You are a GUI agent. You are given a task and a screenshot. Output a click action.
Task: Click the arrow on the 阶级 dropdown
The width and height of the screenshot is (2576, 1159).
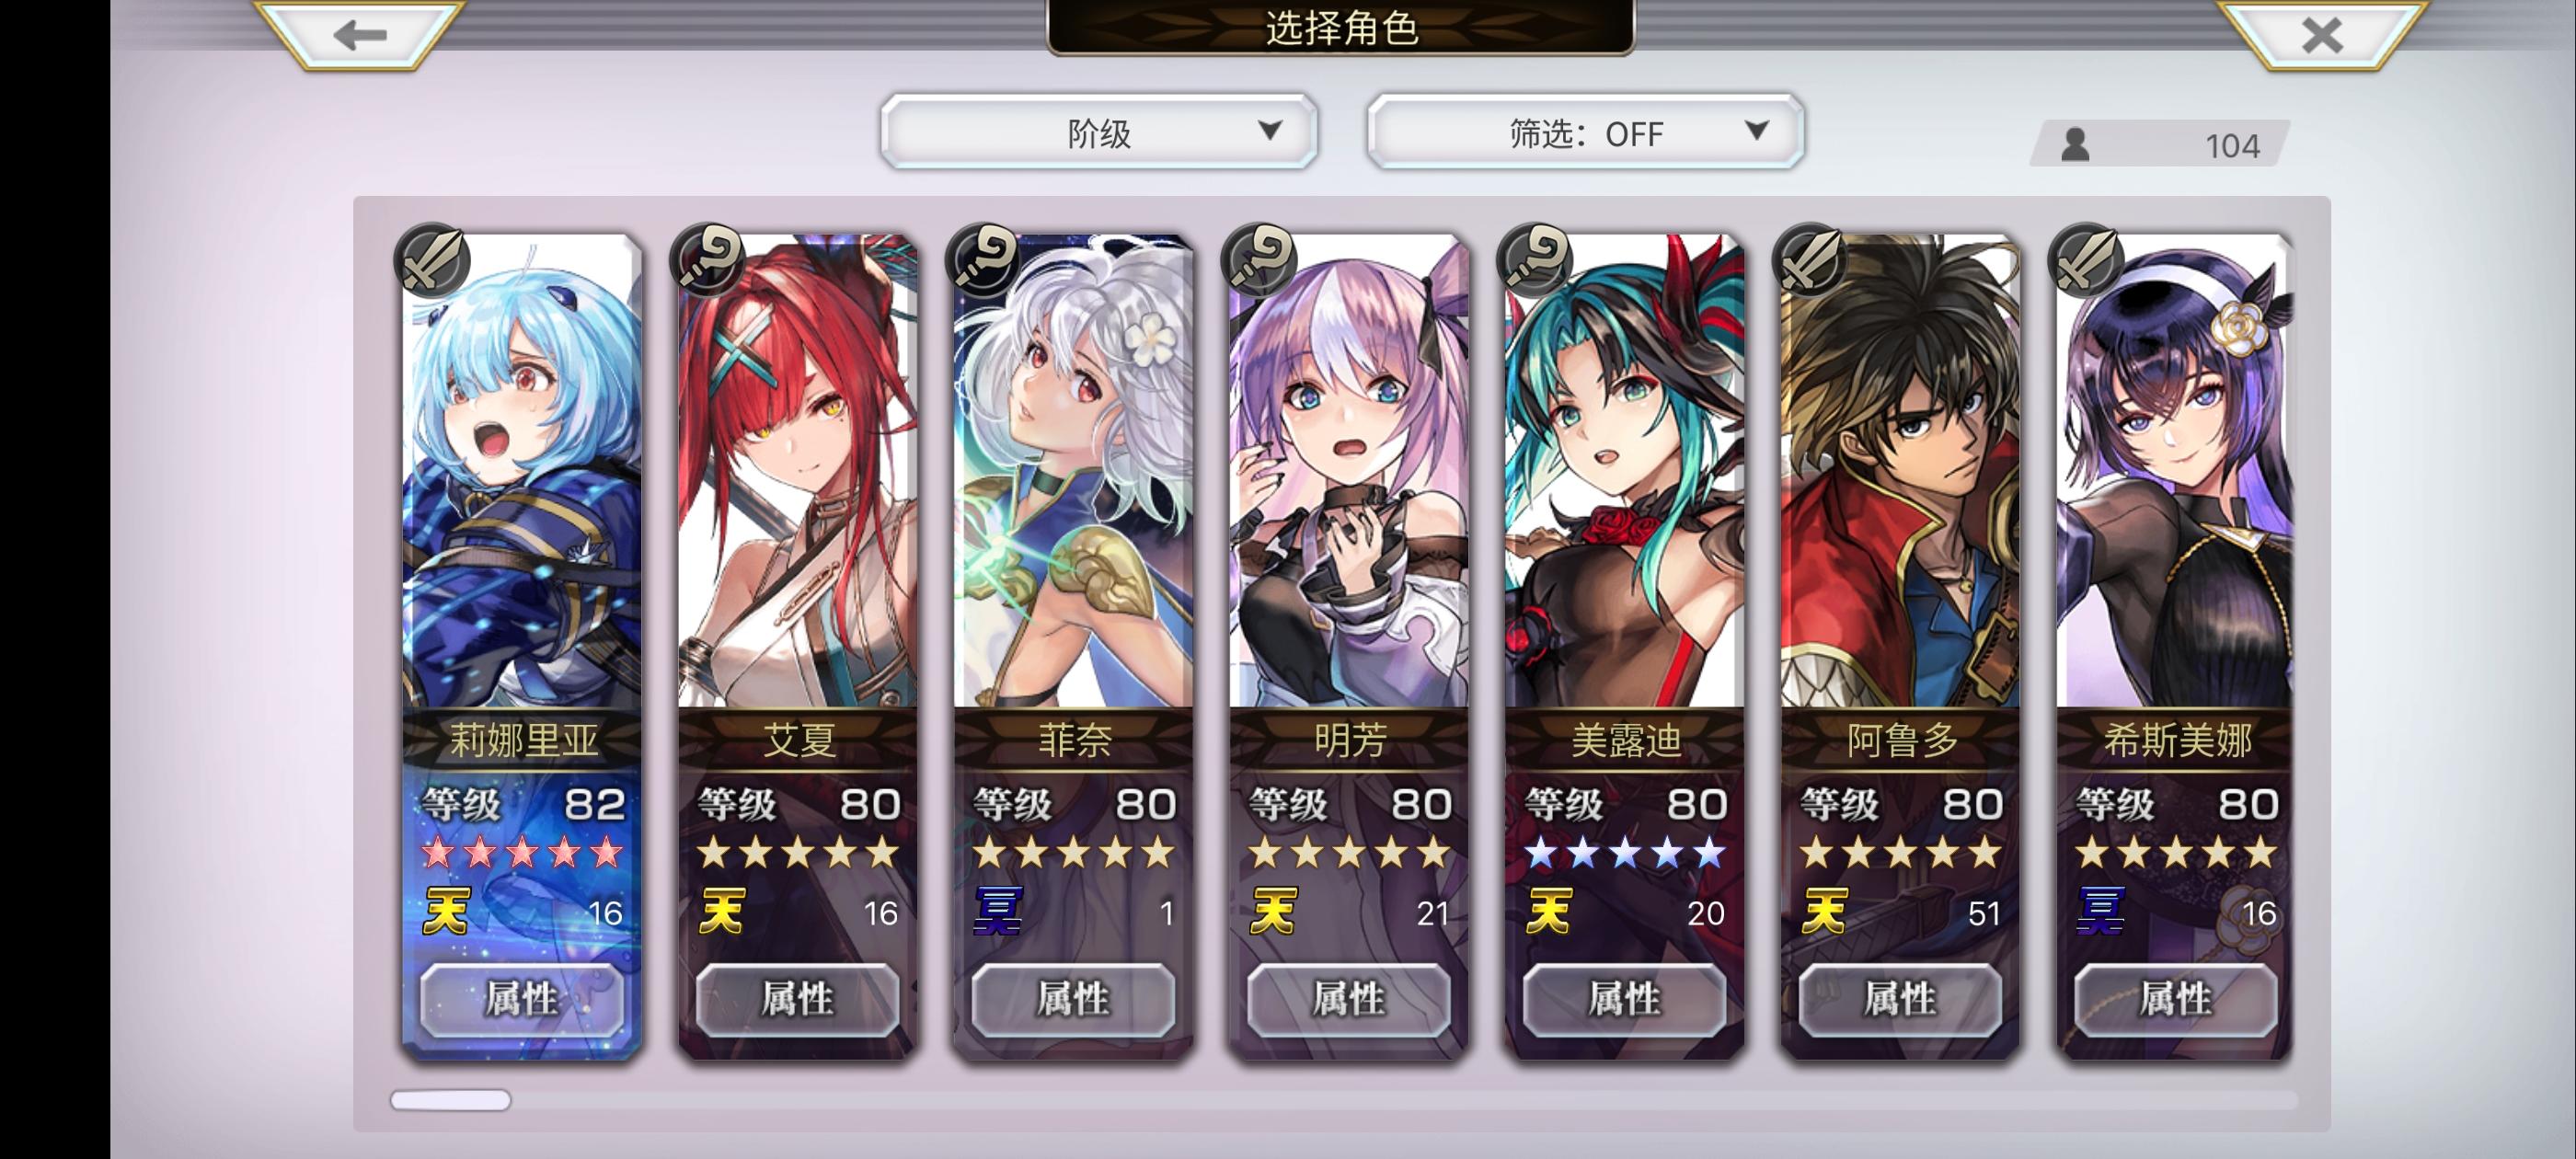coord(1270,131)
